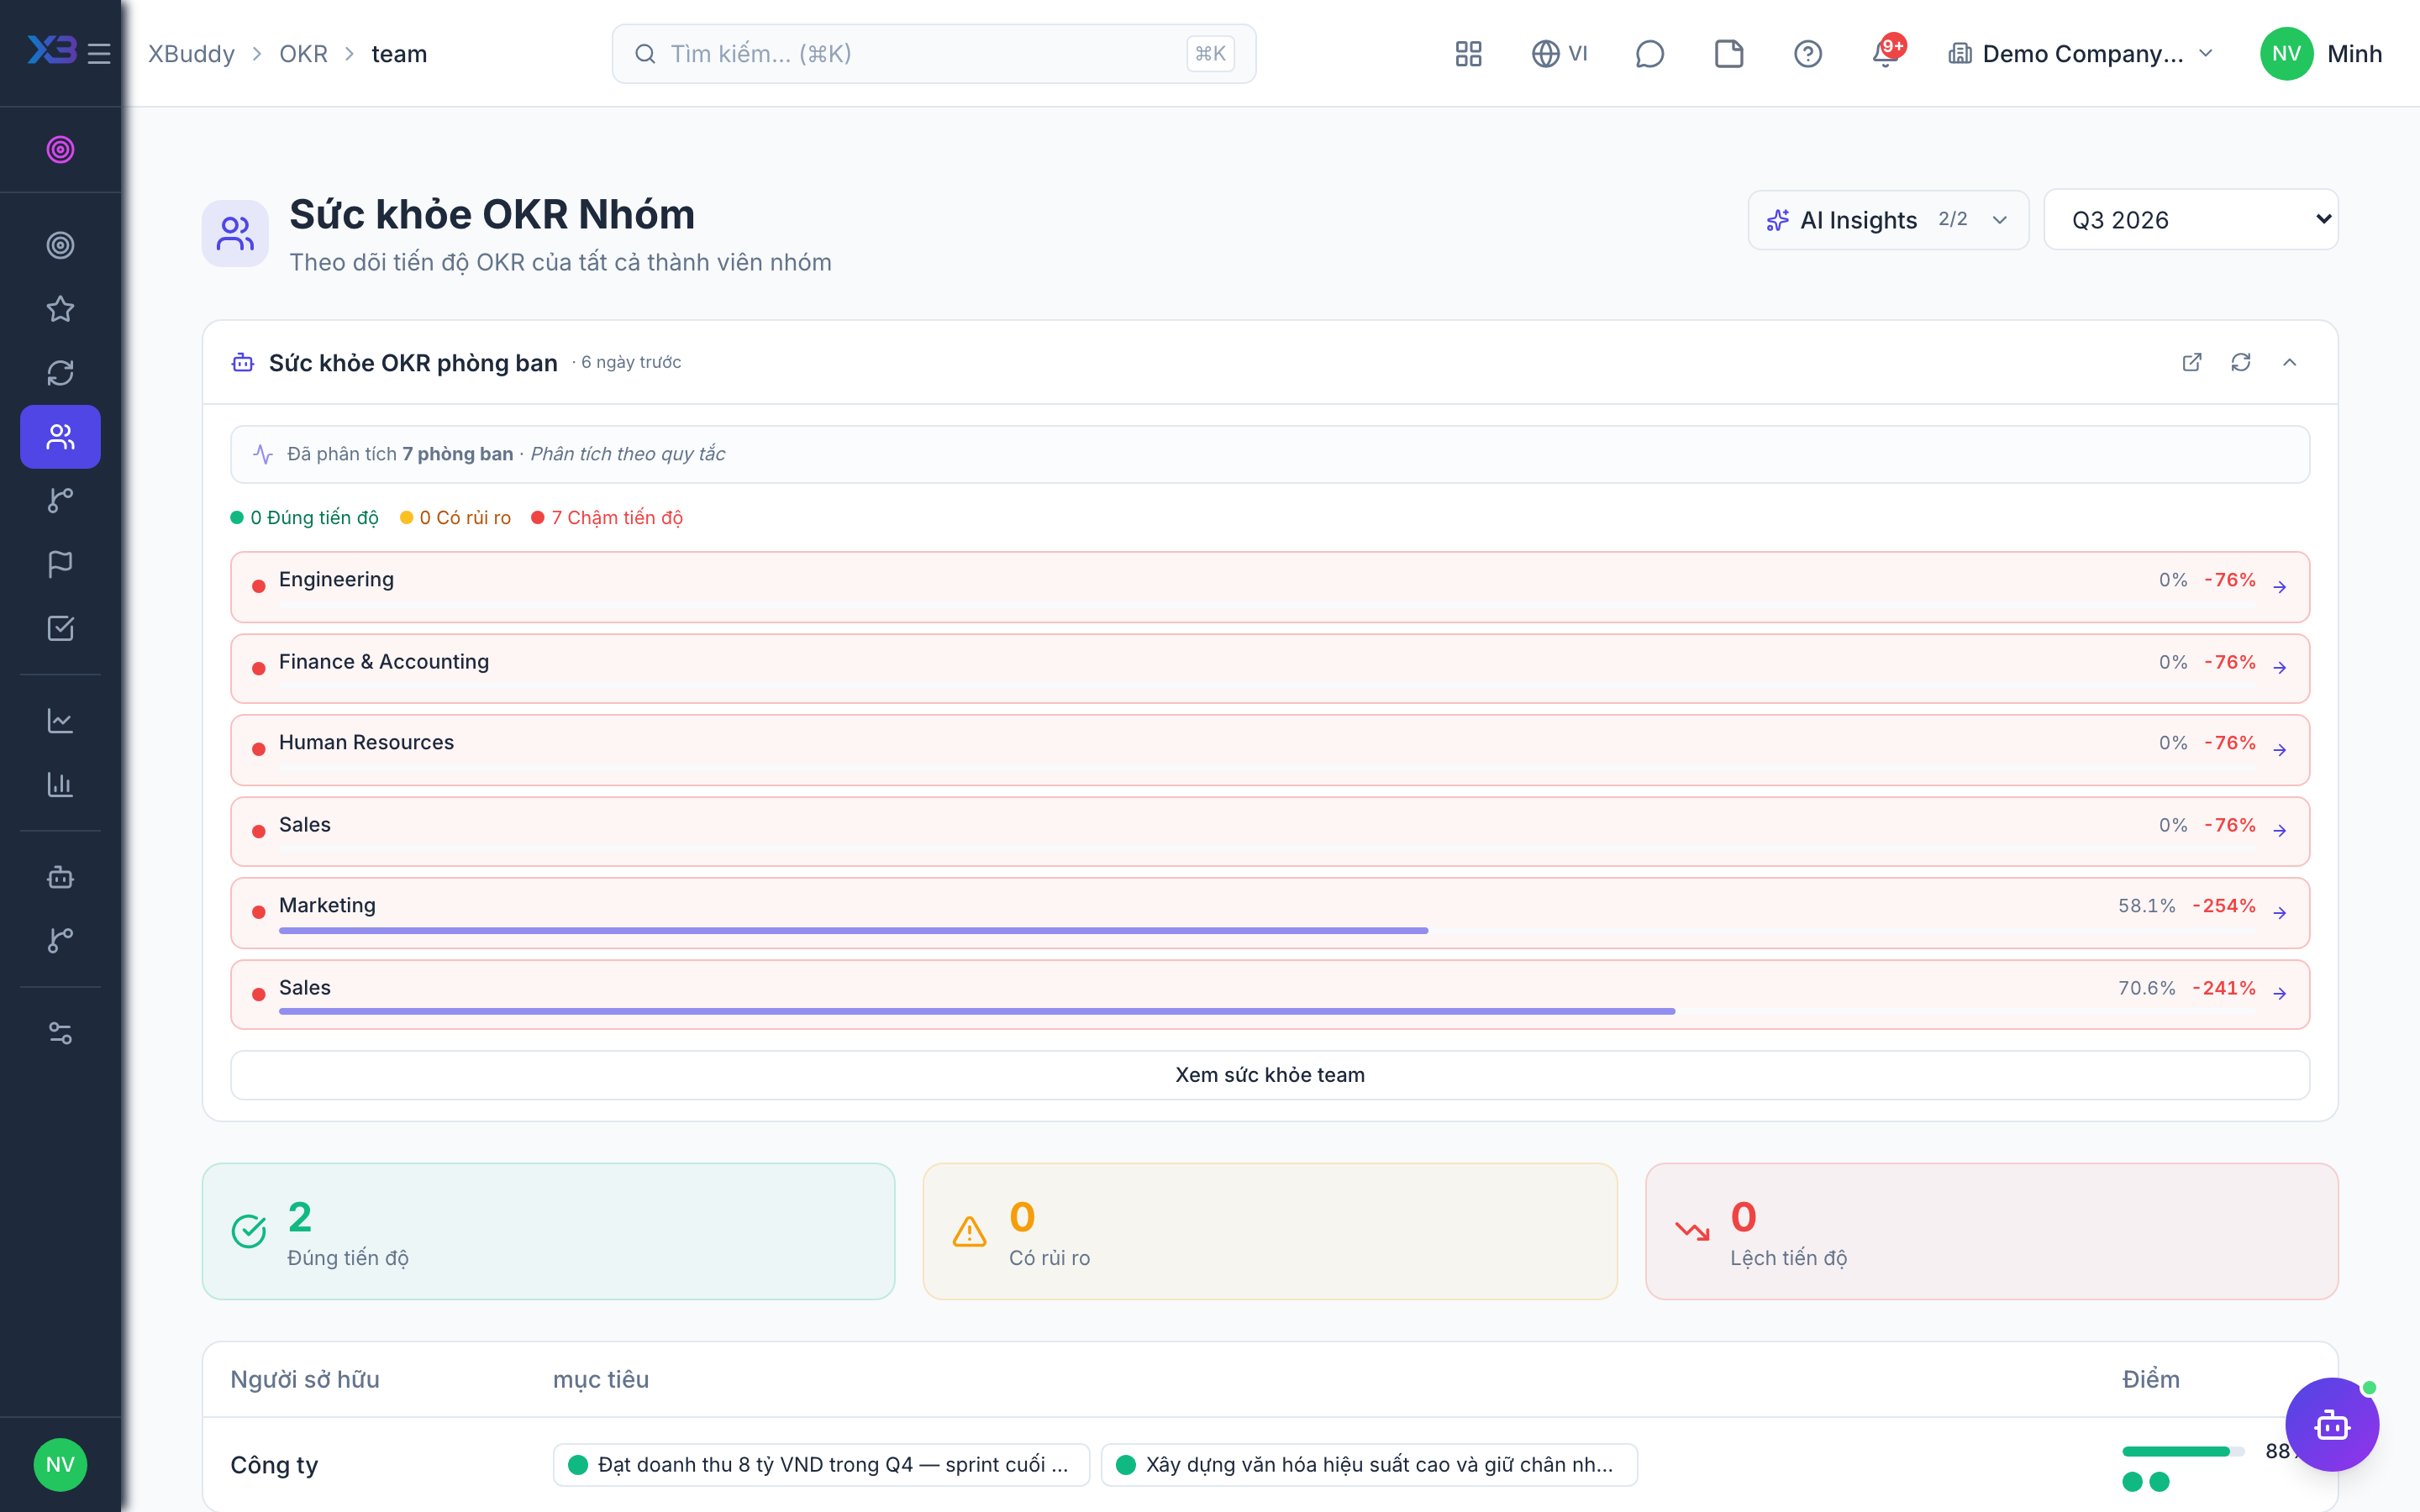Click the Tìm kiếm search field

click(x=934, y=54)
